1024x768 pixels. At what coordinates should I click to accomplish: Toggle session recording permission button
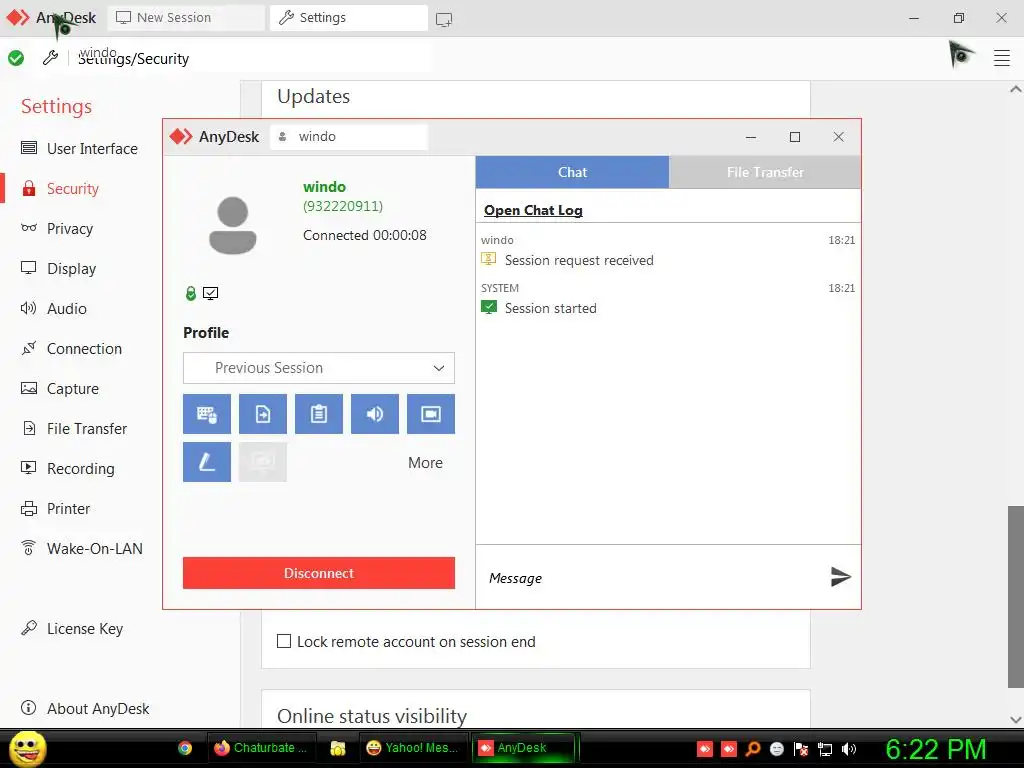[431, 414]
